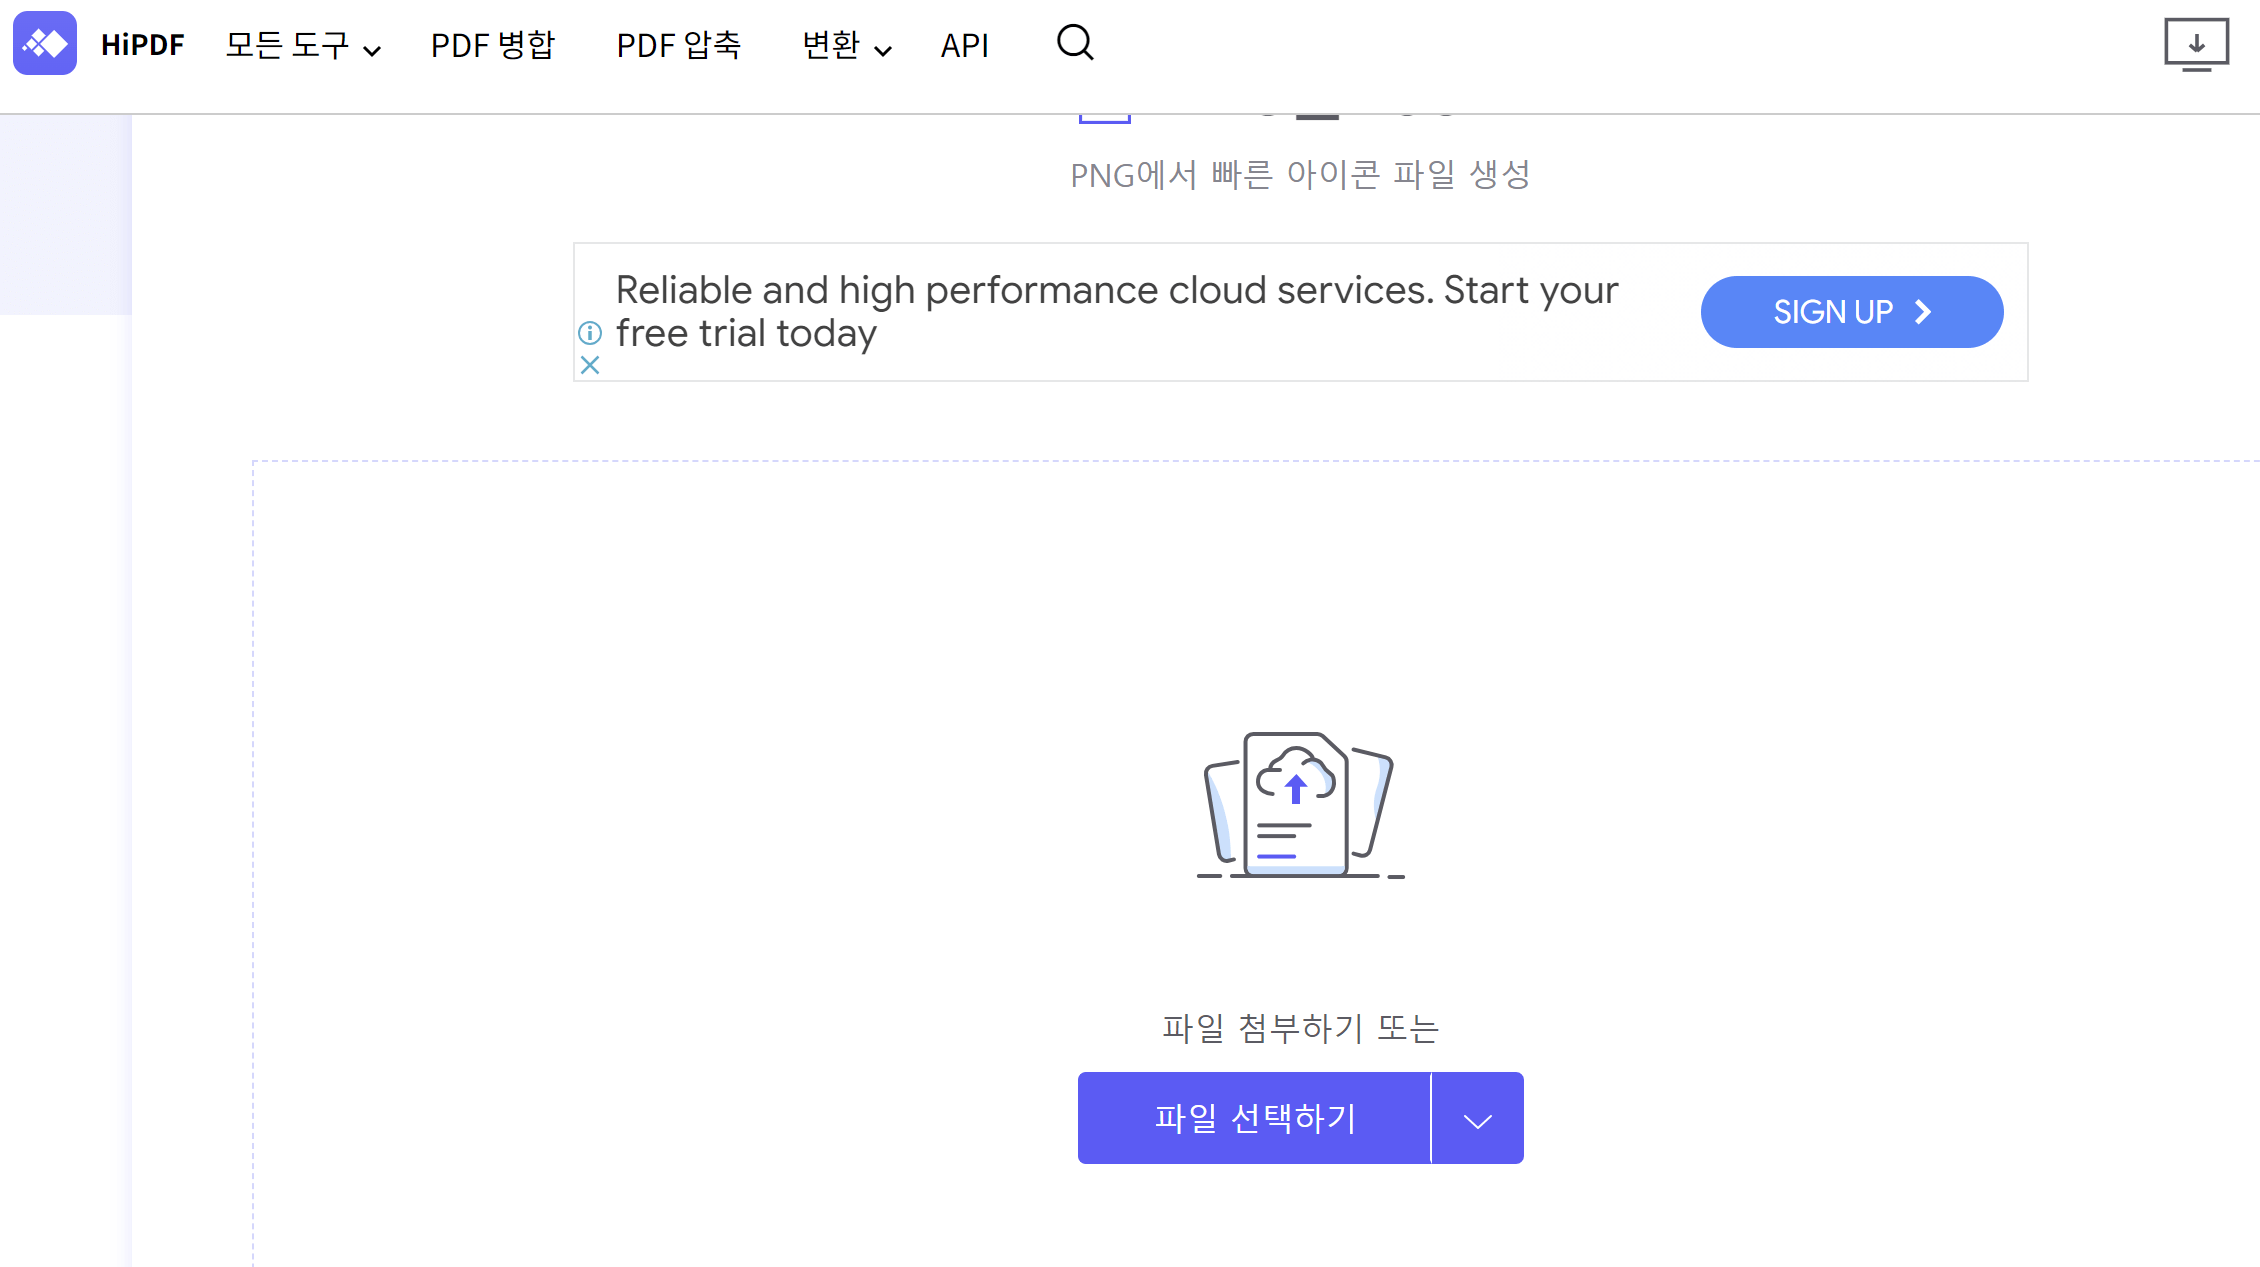Click the search magnifier icon
Viewport: 2260px width, 1267px height.
(1075, 43)
